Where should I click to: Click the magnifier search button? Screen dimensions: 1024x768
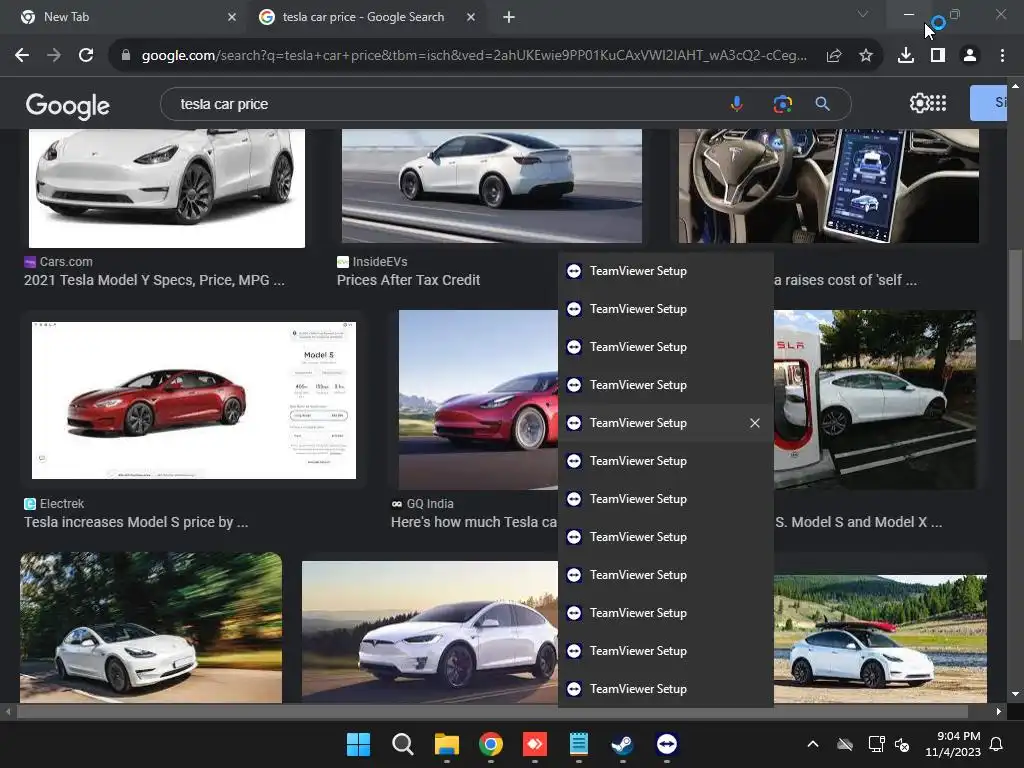pyautogui.click(x=823, y=104)
